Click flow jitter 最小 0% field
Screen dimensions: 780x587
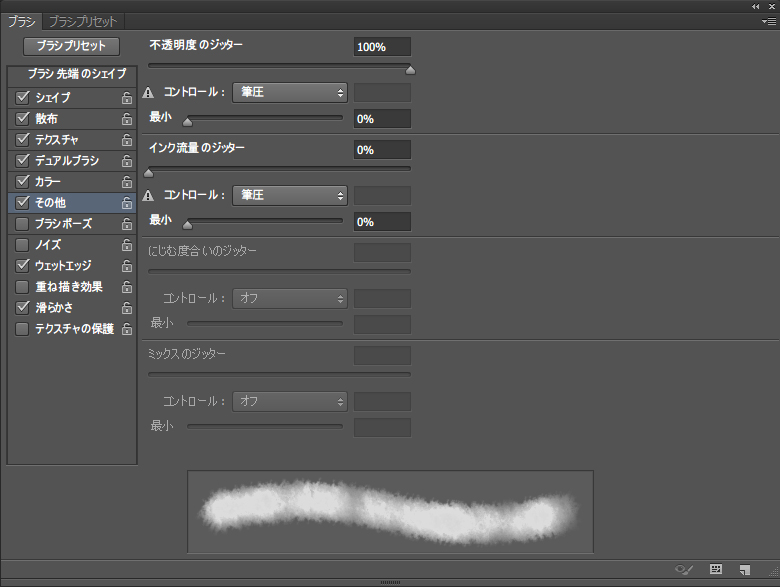(382, 222)
